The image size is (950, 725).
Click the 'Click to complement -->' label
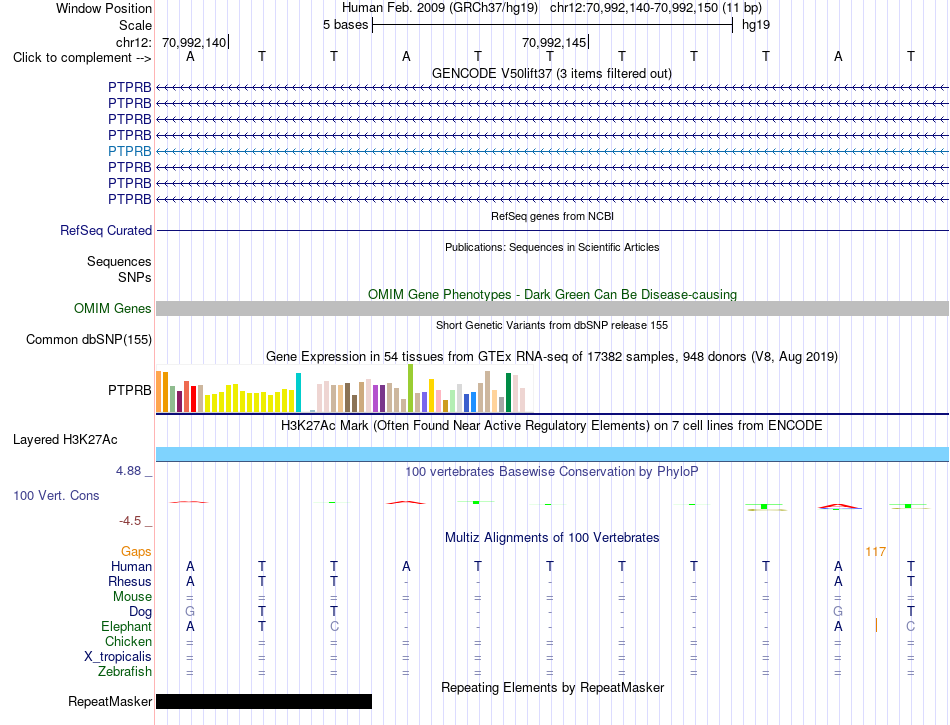point(82,58)
